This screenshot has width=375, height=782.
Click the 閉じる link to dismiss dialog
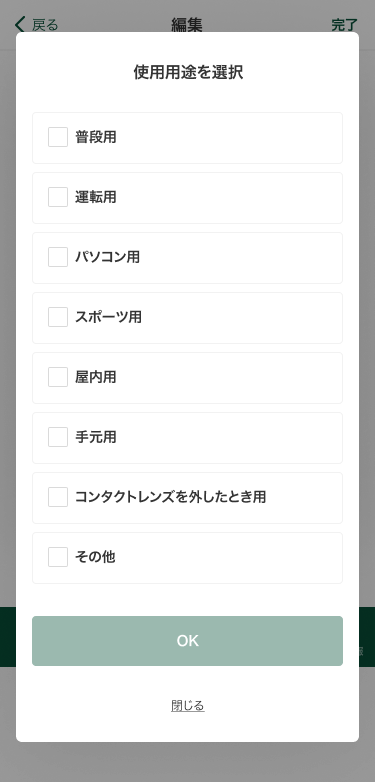pos(188,706)
